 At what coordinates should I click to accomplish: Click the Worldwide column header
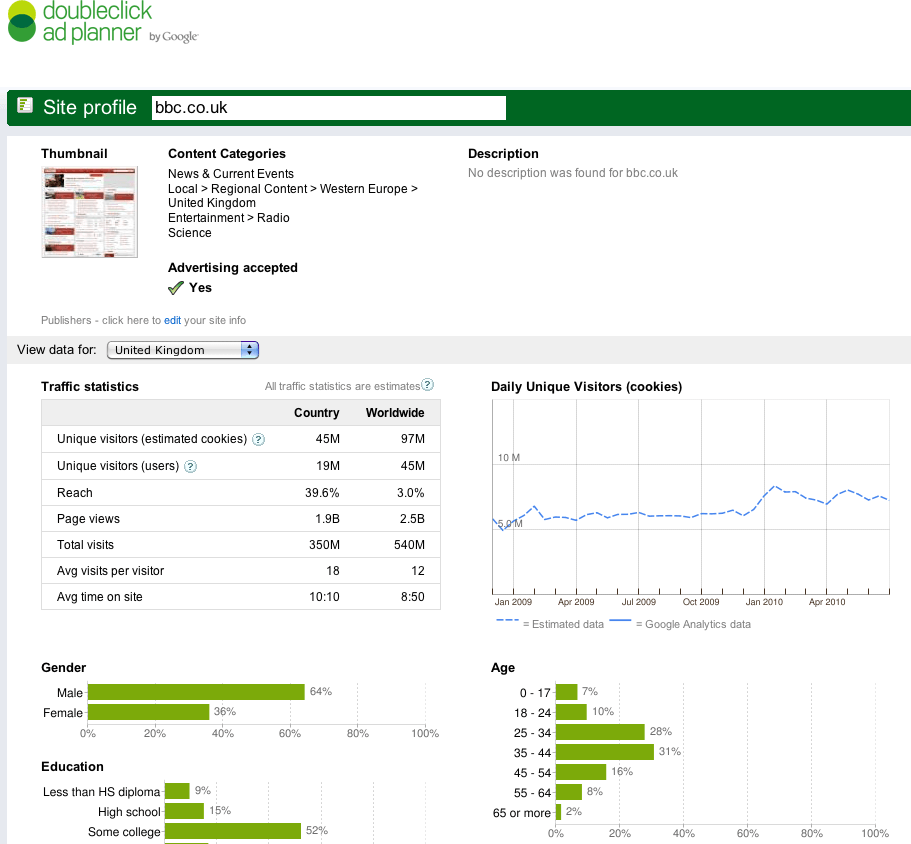tap(395, 413)
